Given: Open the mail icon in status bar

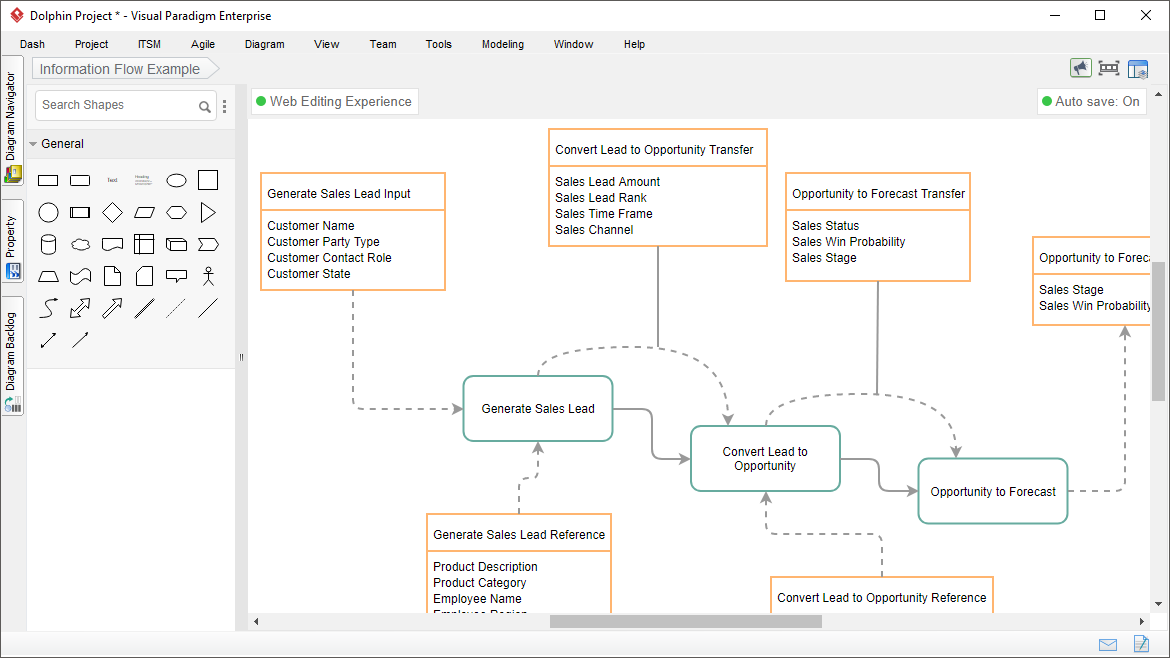Looking at the screenshot, I should 1108,645.
